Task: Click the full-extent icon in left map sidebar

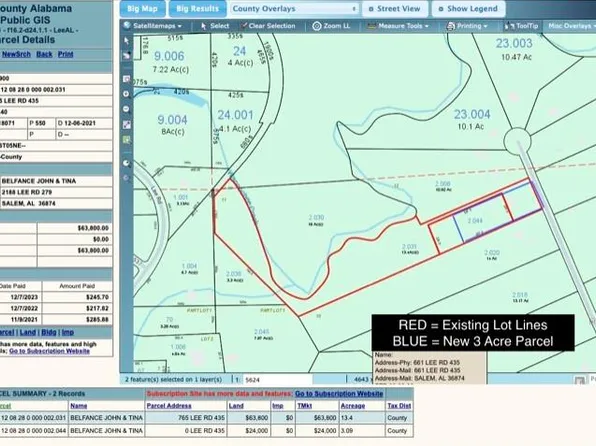Action: point(127,124)
